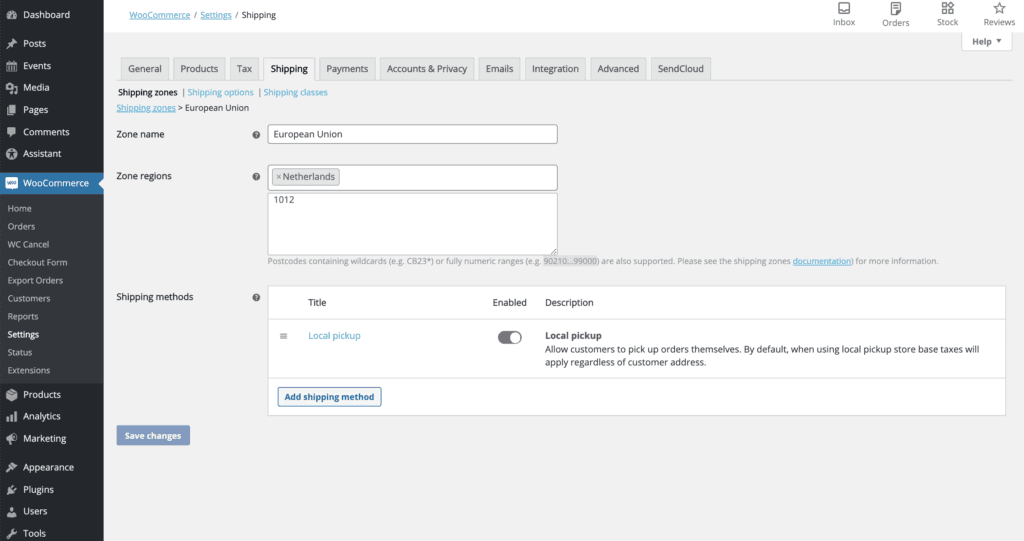This screenshot has width=1024, height=541.
Task: Open WooCommerce Home submenu item
Action: pos(20,208)
